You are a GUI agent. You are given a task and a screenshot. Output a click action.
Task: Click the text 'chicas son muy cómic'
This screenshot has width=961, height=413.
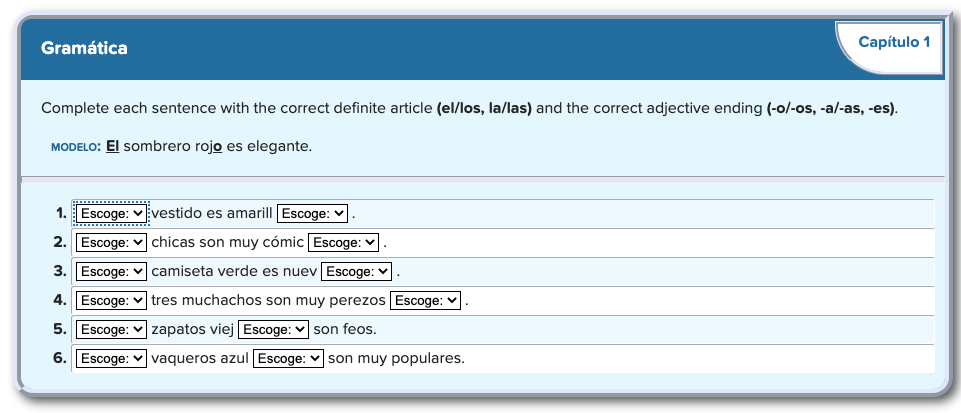[227, 242]
